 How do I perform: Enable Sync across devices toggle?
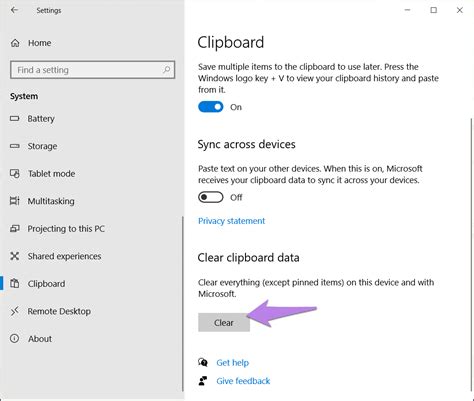pos(211,197)
